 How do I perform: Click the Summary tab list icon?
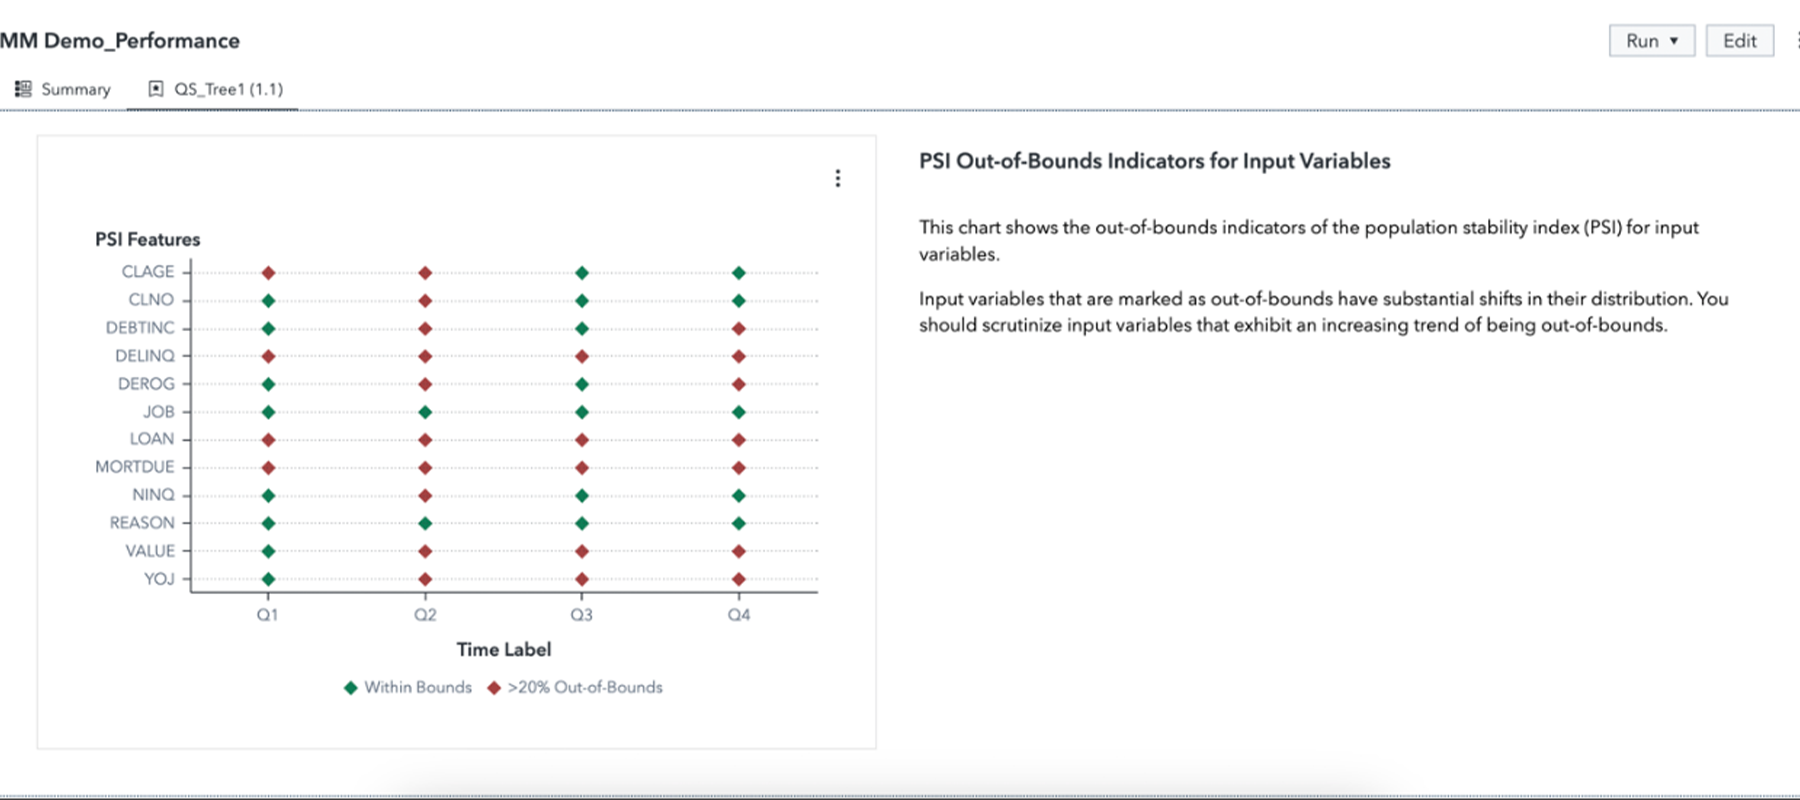click(23, 89)
